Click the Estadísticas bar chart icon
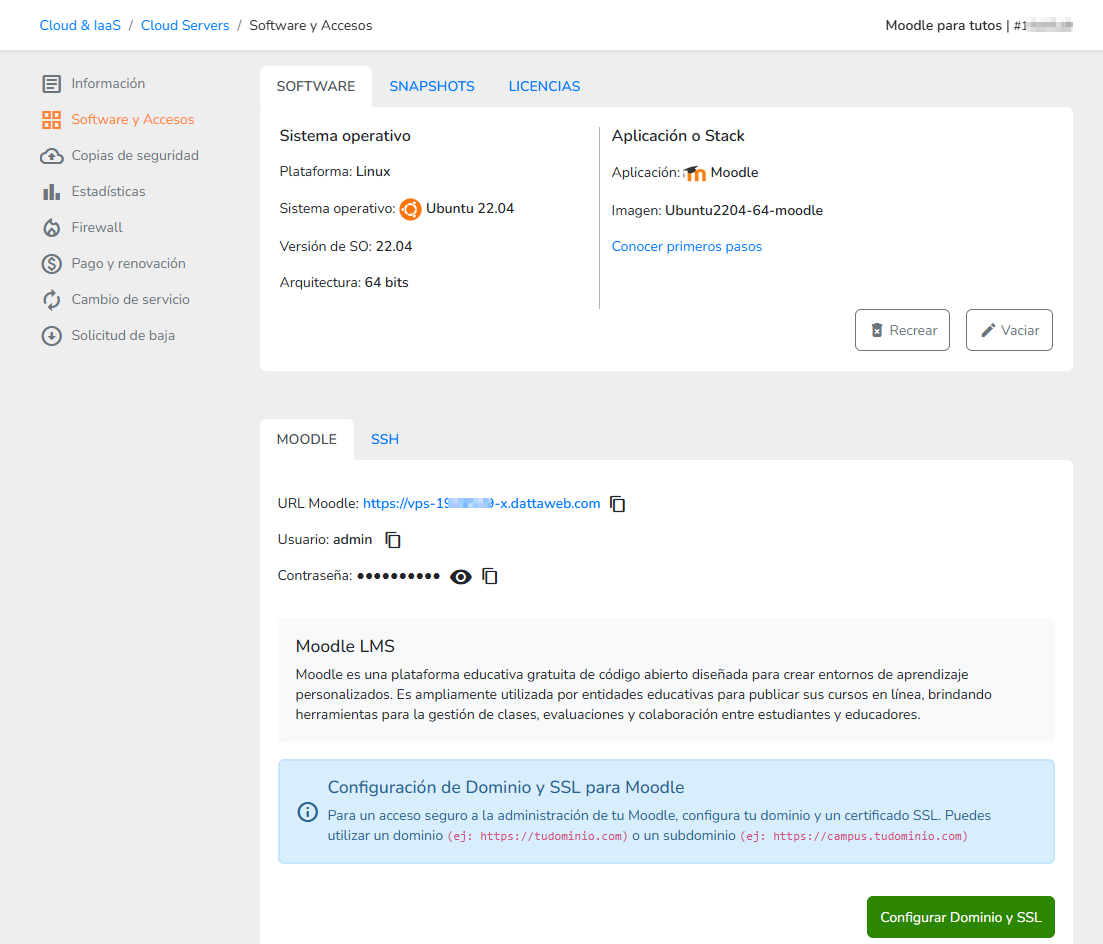This screenshot has width=1103, height=944. [x=51, y=191]
